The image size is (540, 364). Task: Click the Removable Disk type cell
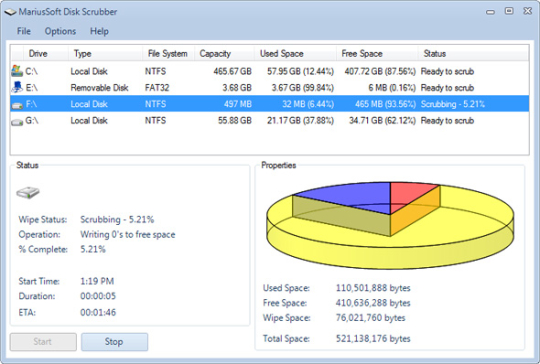pos(99,88)
